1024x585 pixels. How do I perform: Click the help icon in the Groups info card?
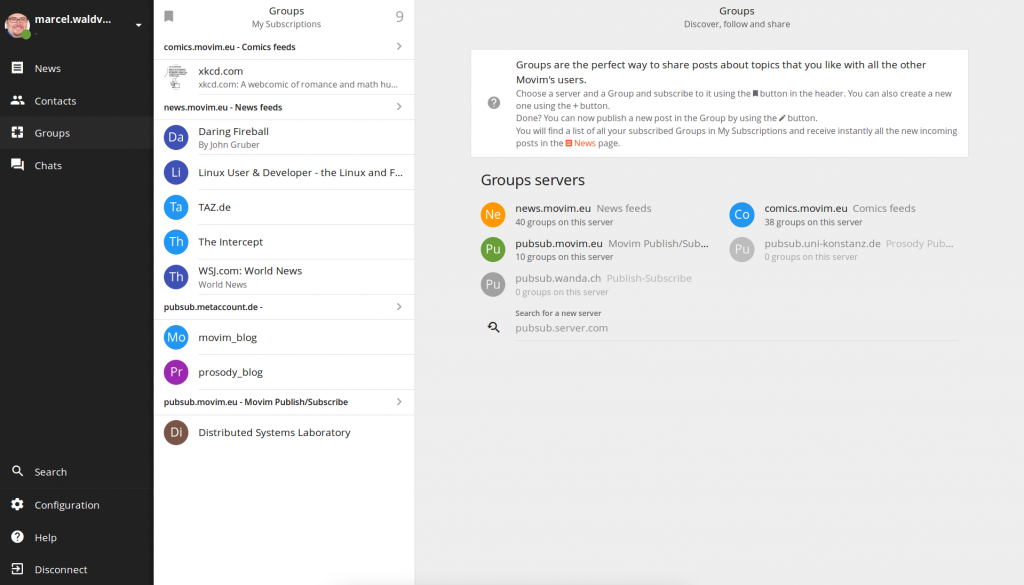(494, 103)
